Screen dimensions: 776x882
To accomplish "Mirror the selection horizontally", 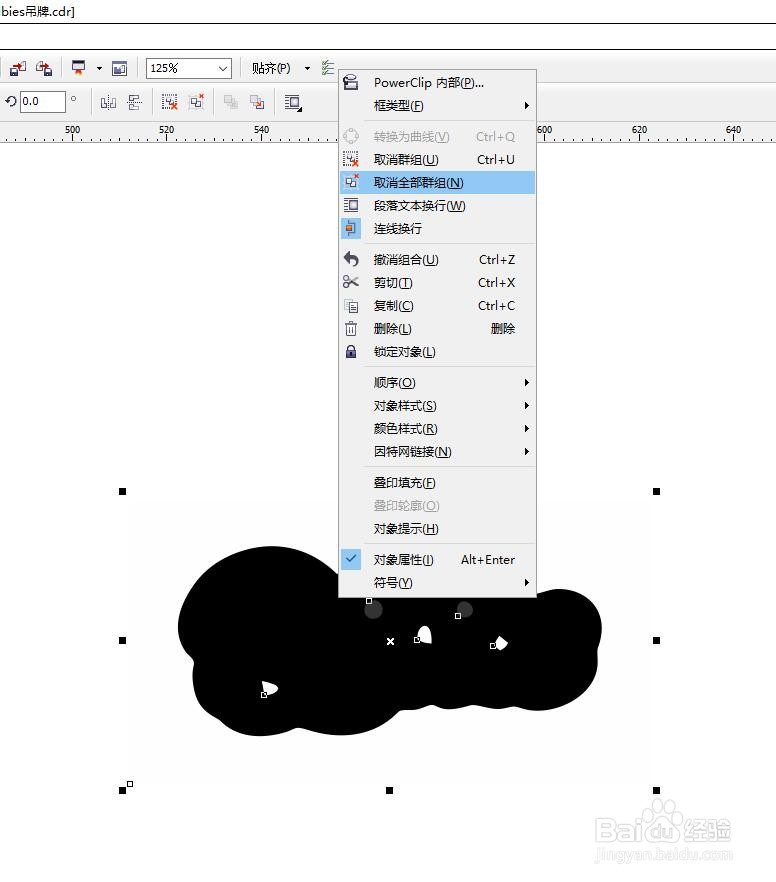I will pyautogui.click(x=108, y=102).
